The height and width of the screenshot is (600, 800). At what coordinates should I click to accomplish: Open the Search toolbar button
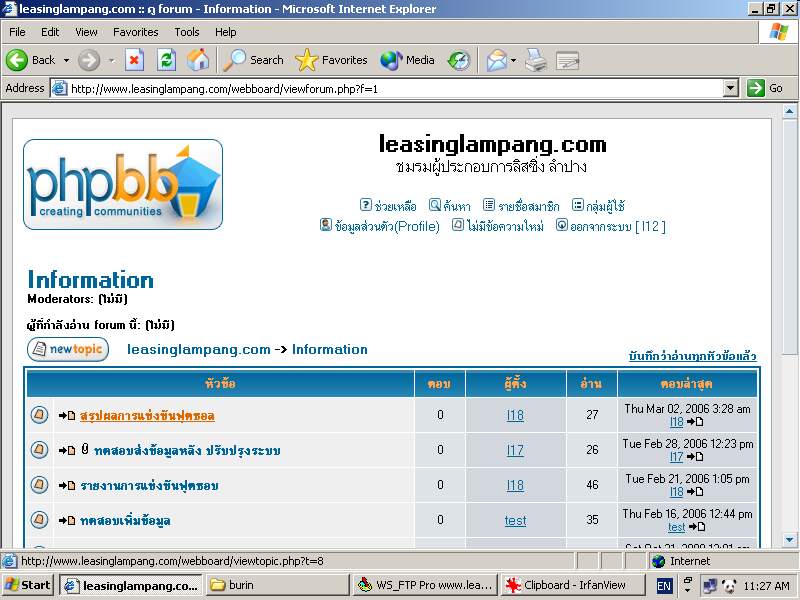pyautogui.click(x=254, y=60)
